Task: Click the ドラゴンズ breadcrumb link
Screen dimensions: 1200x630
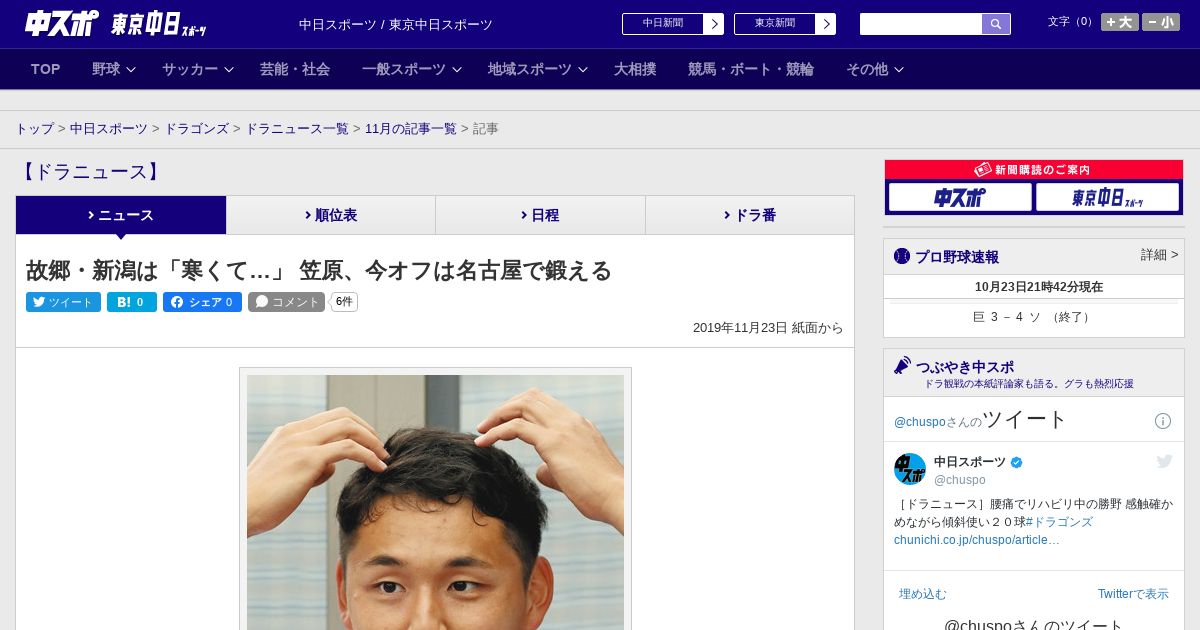Action: coord(196,129)
